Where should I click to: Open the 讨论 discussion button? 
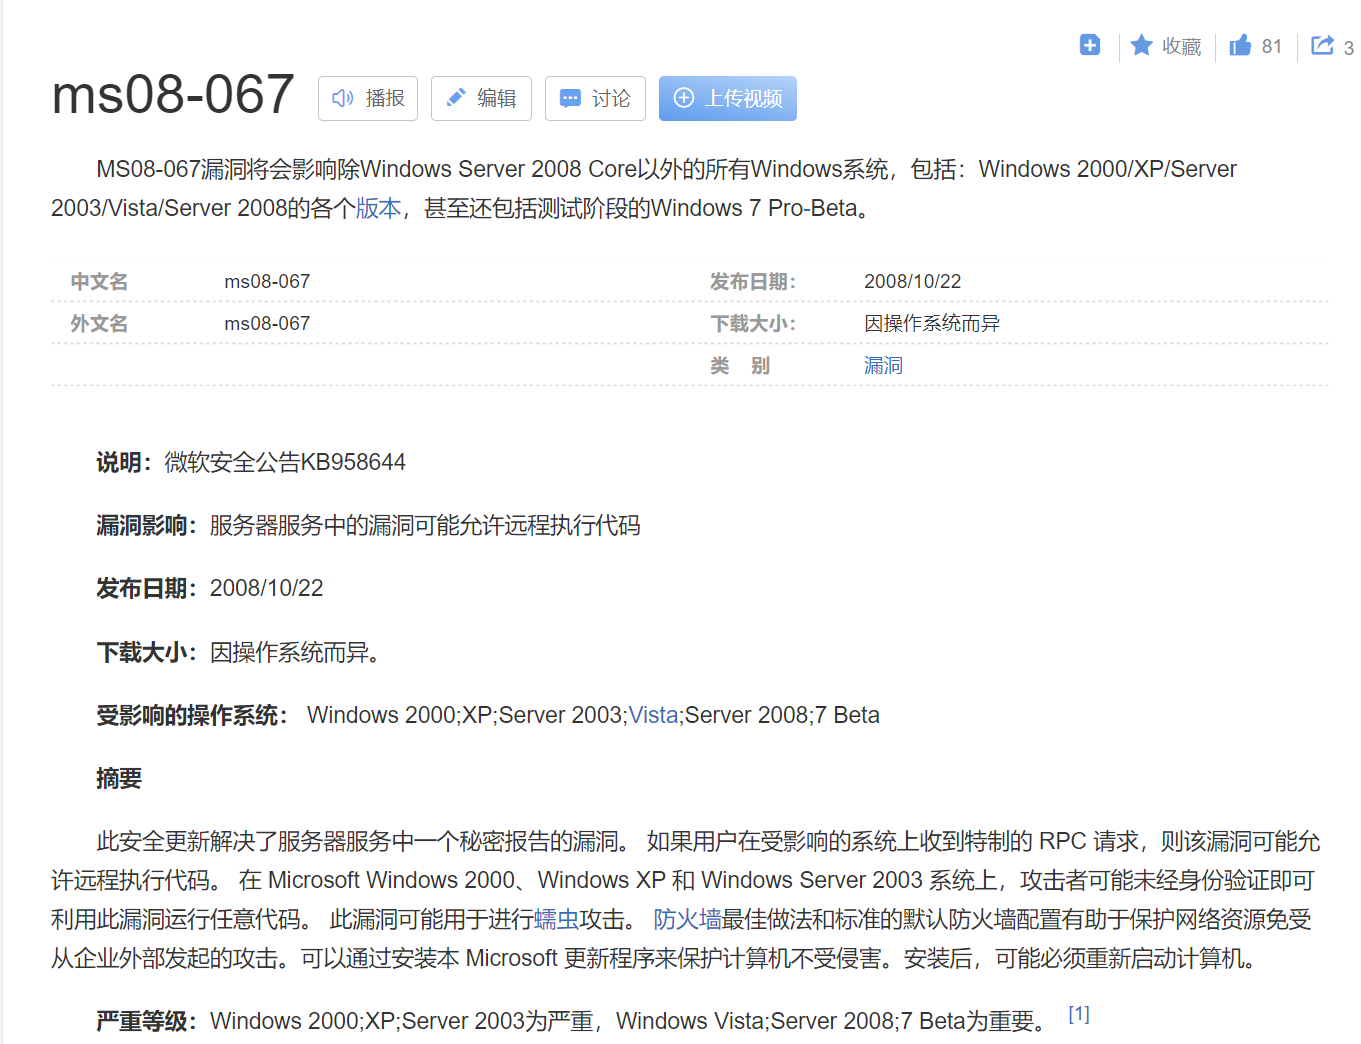(x=595, y=98)
